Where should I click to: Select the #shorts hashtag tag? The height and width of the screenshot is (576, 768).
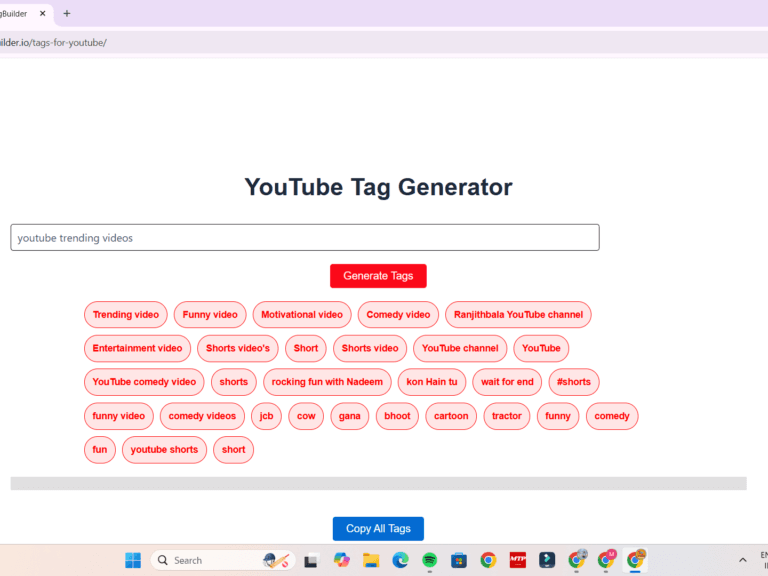(x=574, y=382)
